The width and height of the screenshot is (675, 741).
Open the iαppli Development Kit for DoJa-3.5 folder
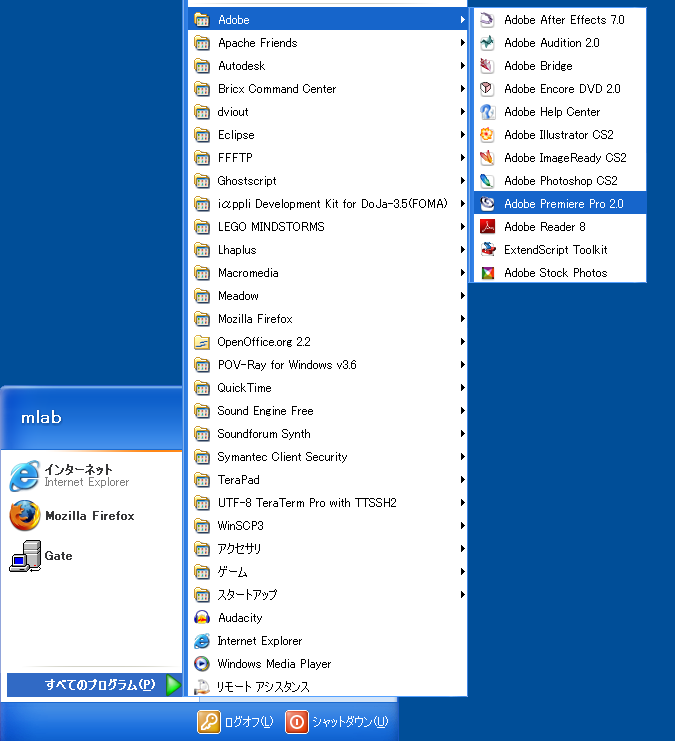click(x=328, y=204)
